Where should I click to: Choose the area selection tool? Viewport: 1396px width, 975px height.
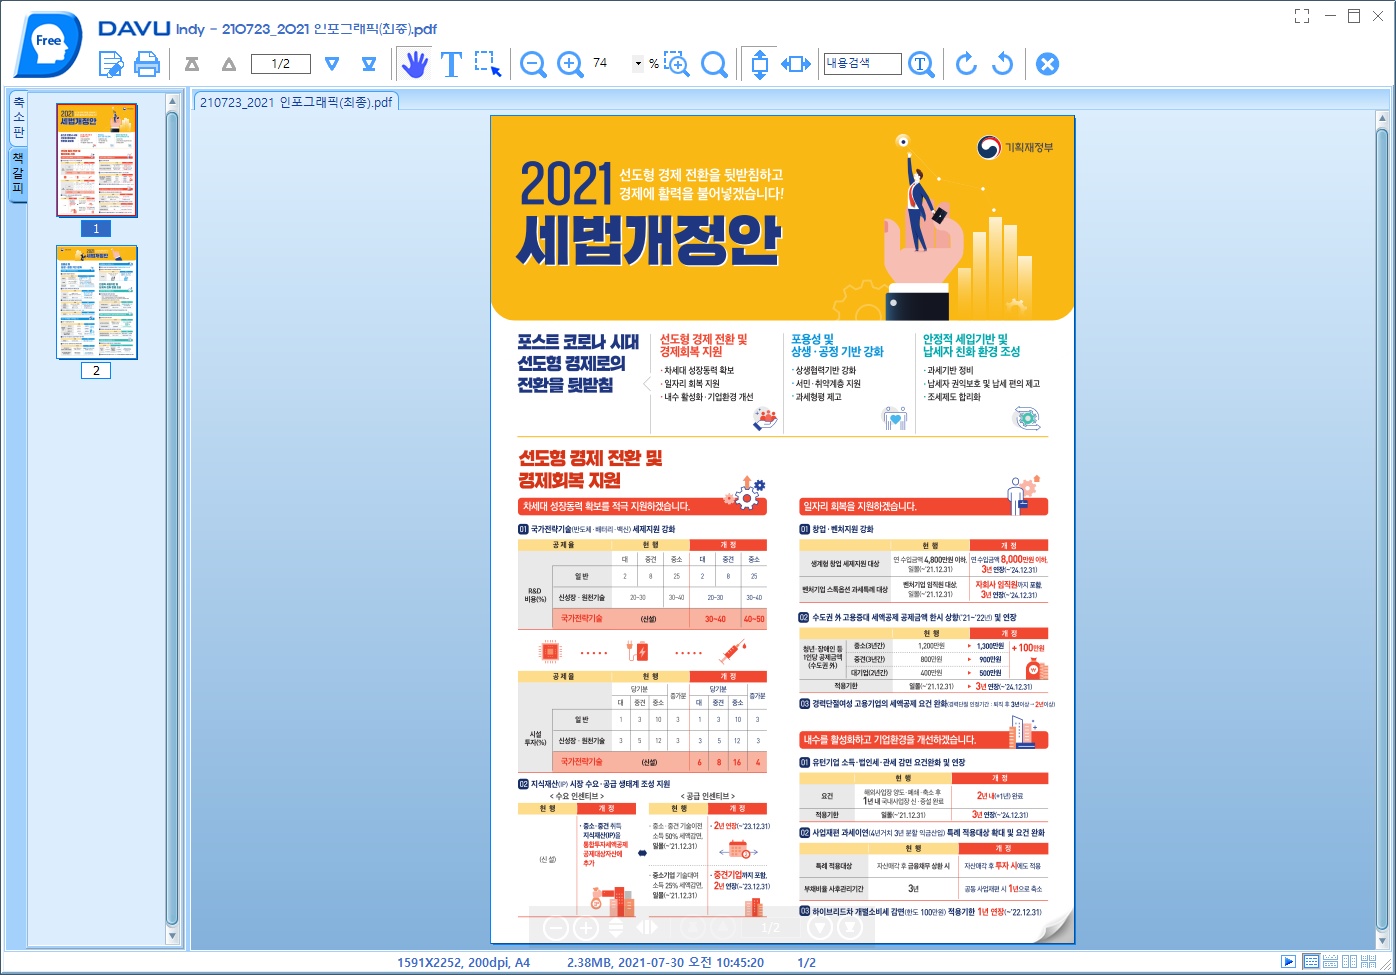[488, 64]
